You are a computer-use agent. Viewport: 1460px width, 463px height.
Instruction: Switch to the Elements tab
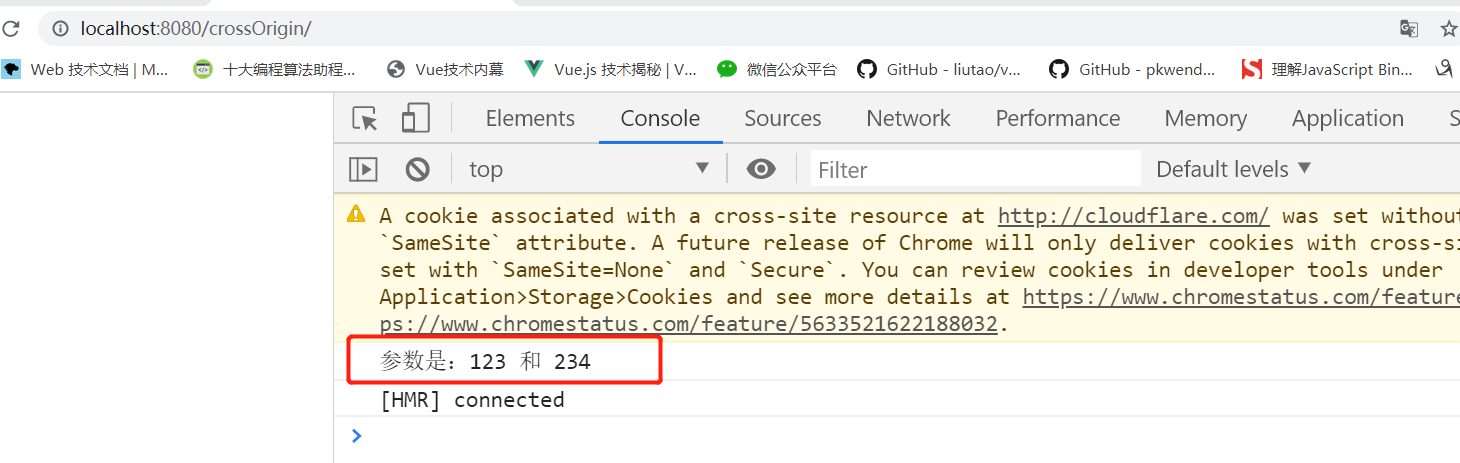(x=530, y=118)
